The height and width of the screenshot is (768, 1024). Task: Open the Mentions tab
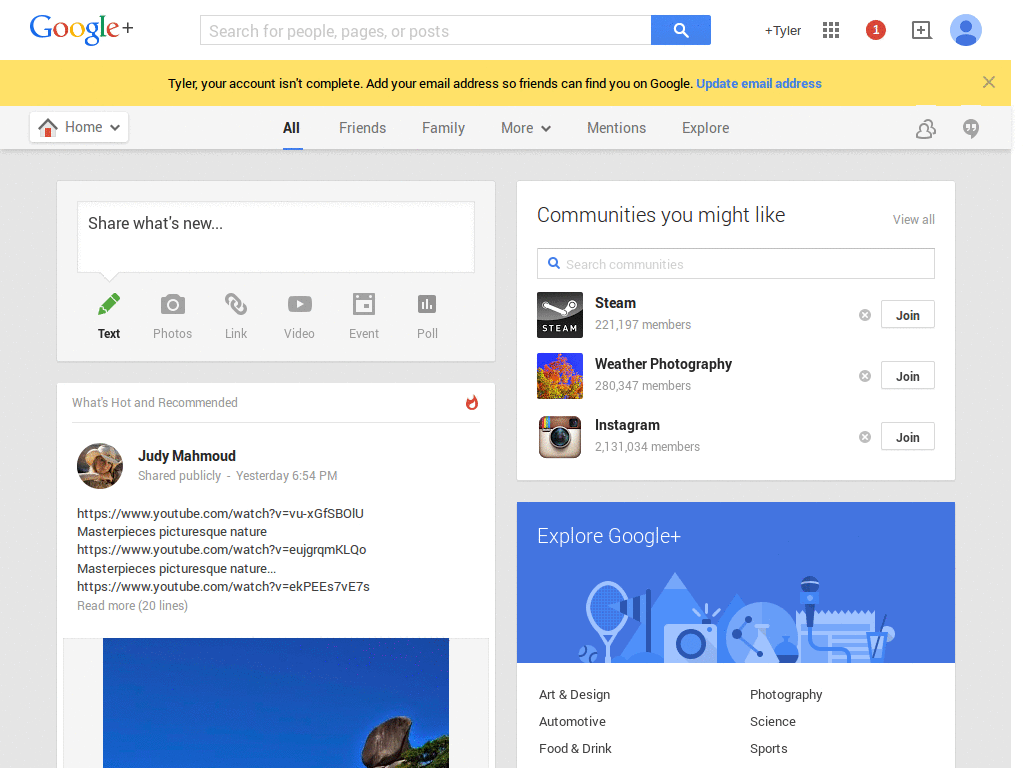[616, 128]
